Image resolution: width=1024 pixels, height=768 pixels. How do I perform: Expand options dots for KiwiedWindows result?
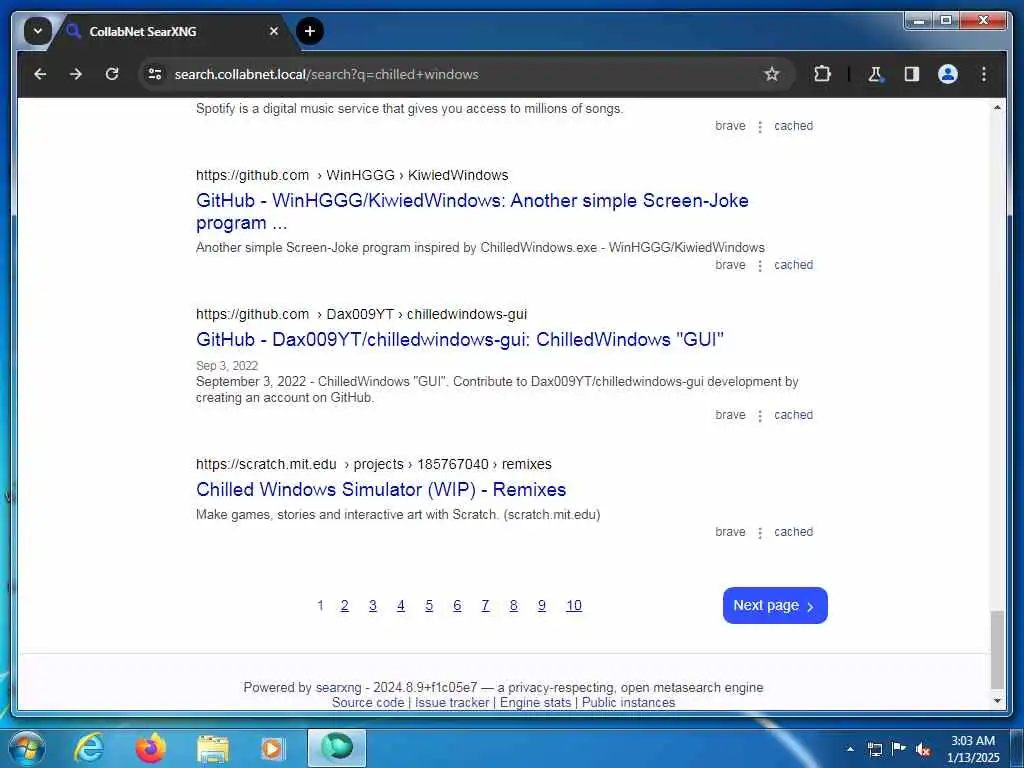click(x=760, y=266)
